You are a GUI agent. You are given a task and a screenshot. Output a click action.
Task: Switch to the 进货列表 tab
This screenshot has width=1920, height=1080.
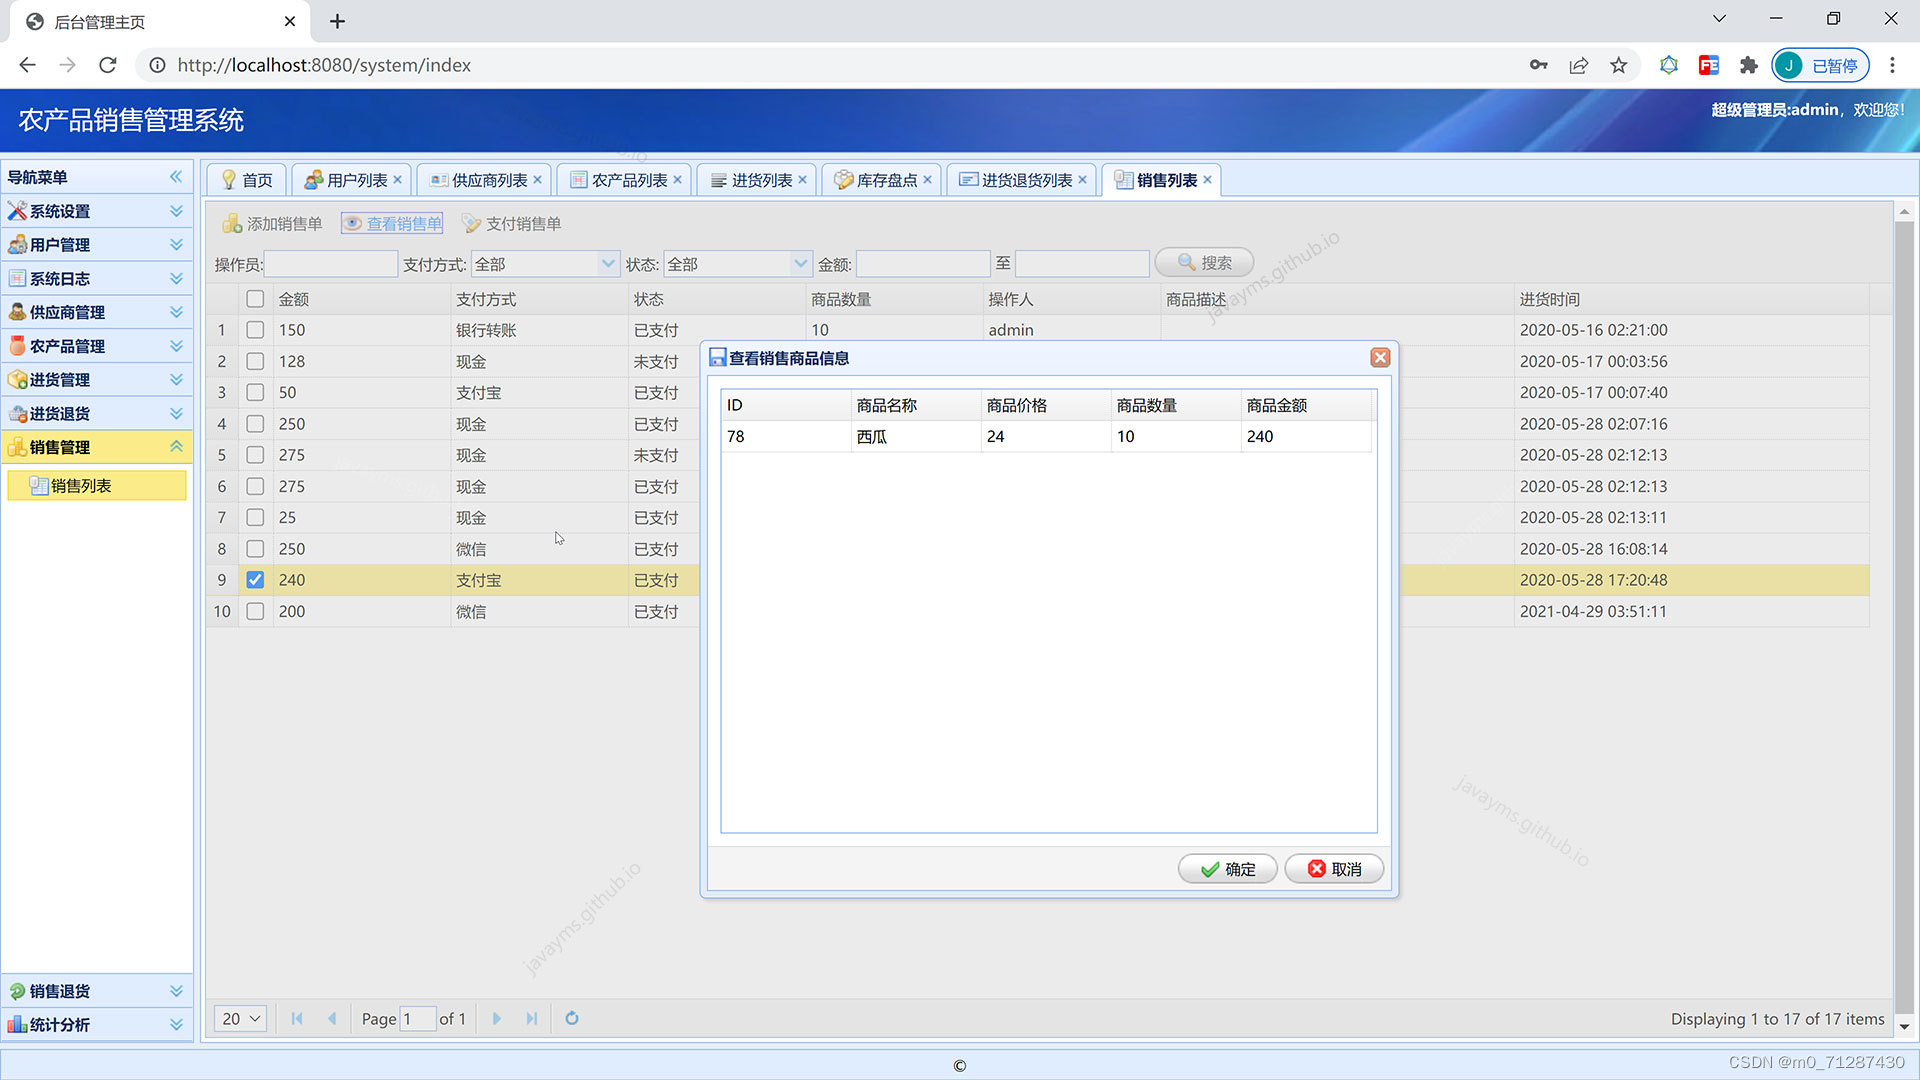pos(760,180)
